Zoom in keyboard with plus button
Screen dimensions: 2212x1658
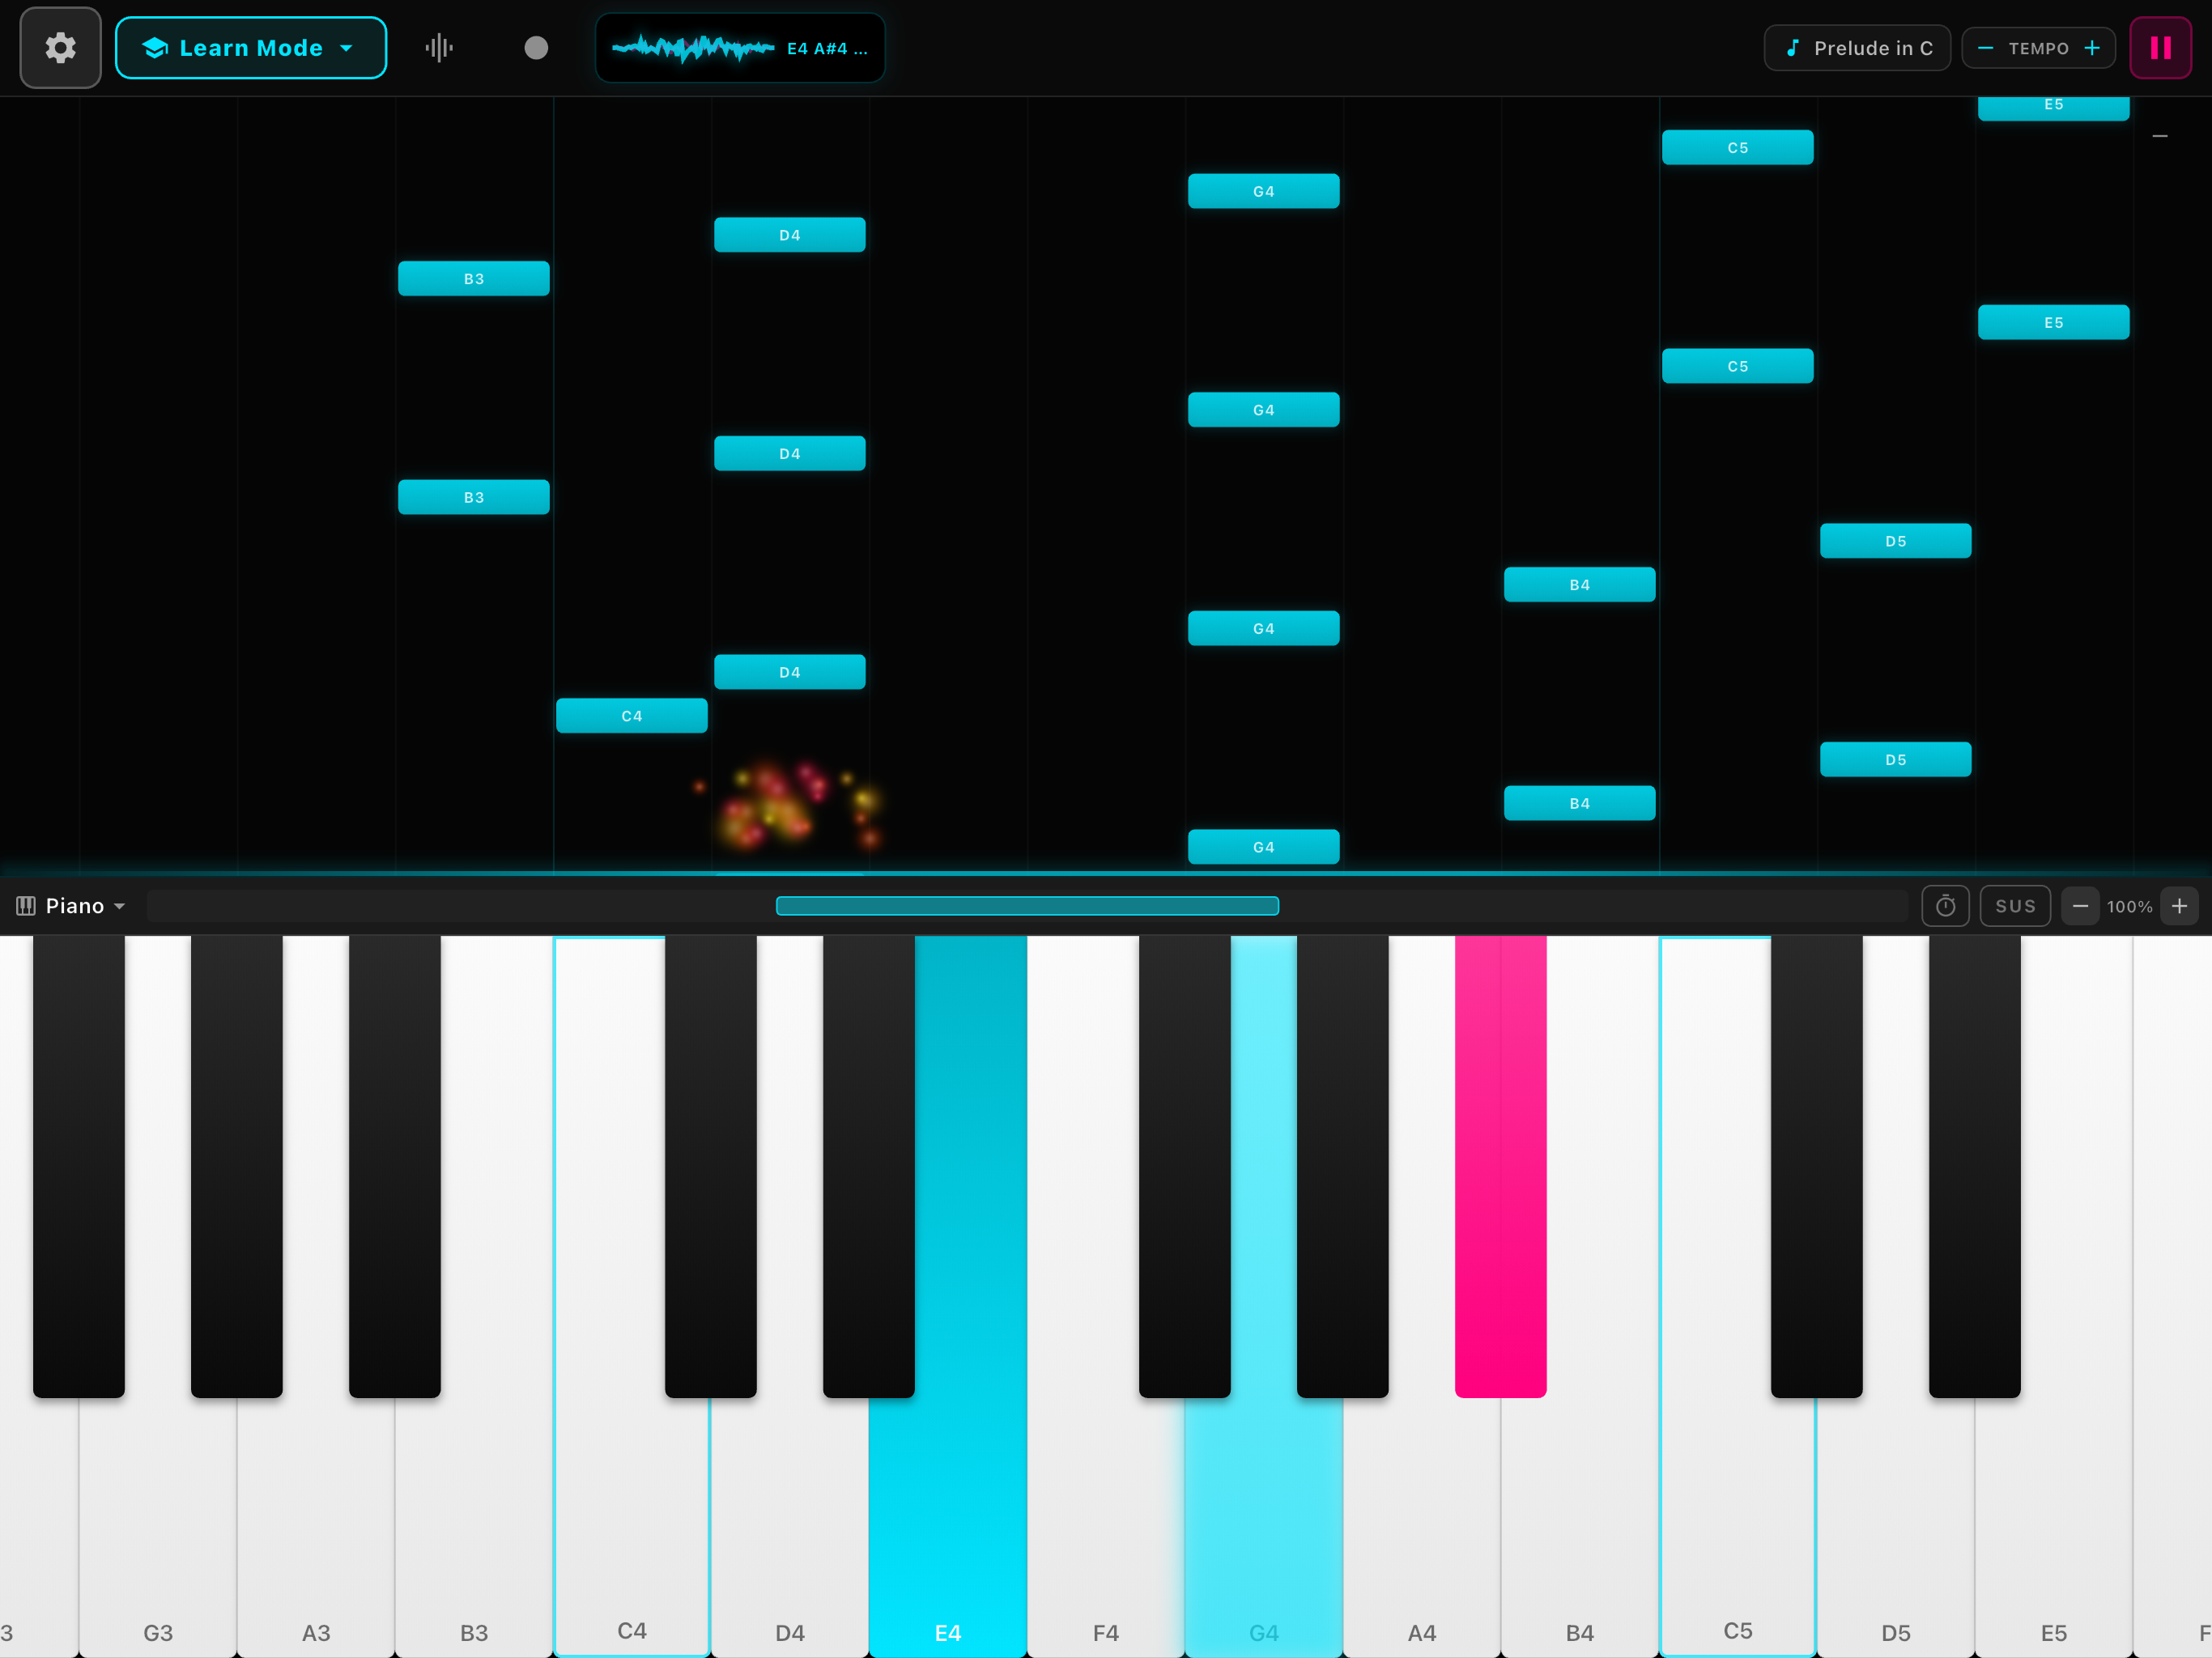[x=2179, y=906]
